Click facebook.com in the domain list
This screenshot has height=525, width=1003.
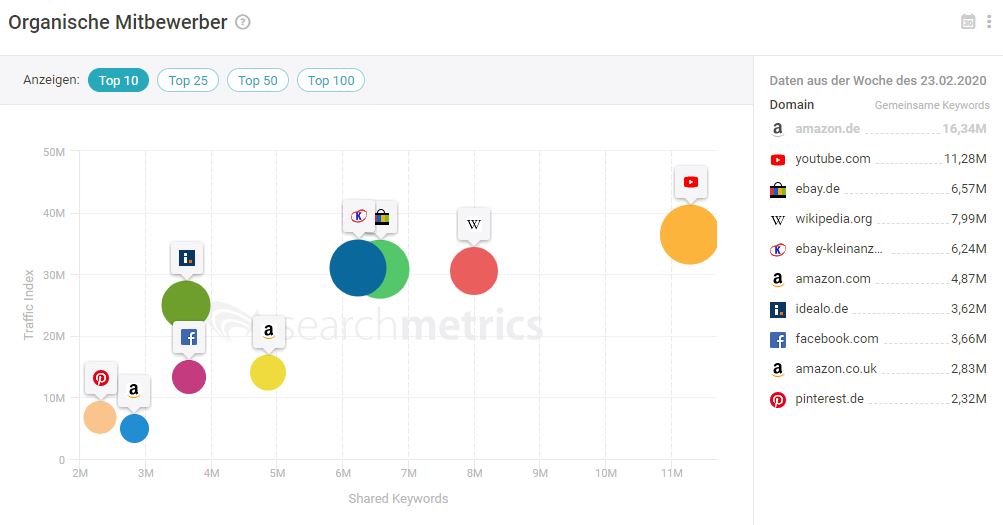click(x=837, y=339)
